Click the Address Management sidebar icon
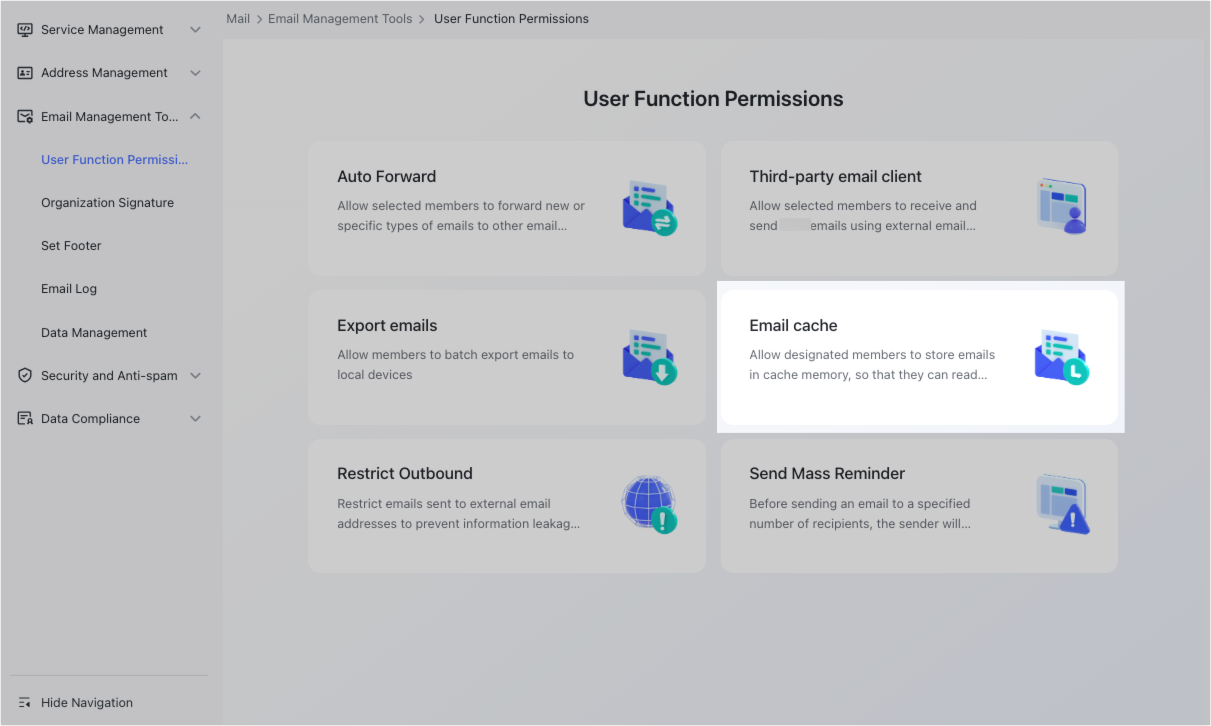The image size is (1211, 726). (x=24, y=72)
